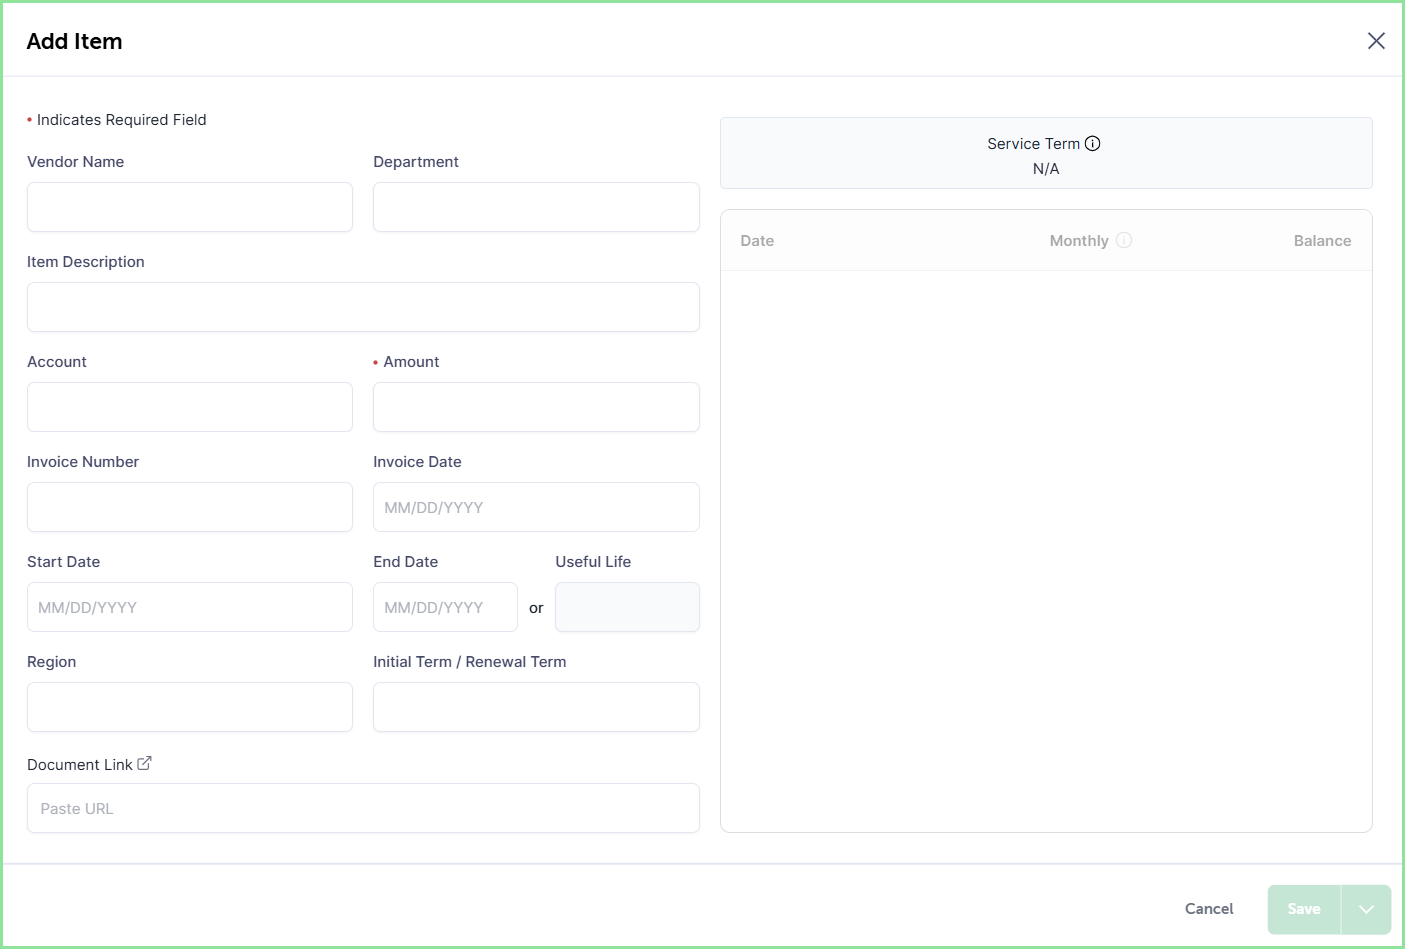Viewport: 1405px width, 949px height.
Task: Focus the Department field
Action: pyautogui.click(x=536, y=207)
